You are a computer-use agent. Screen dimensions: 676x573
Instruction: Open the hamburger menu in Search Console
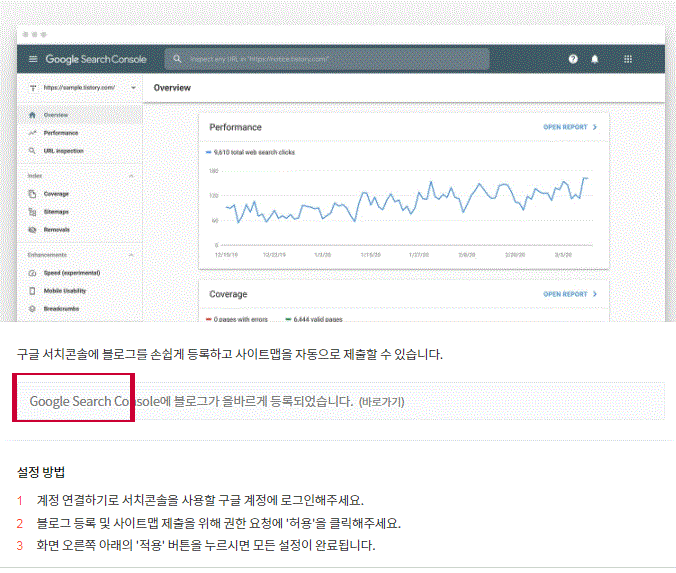[33, 59]
